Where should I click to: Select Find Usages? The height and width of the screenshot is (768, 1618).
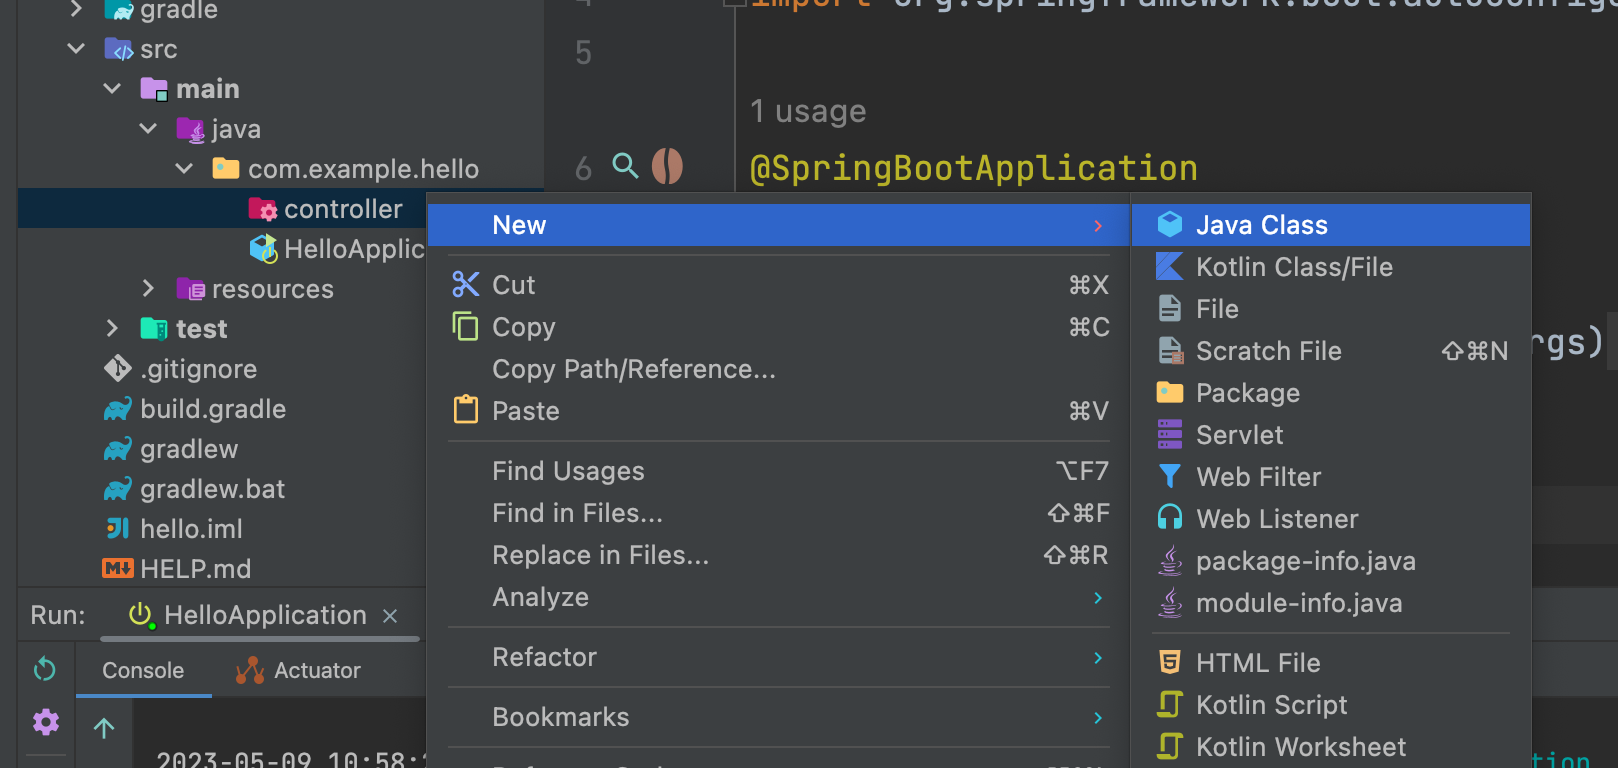[779, 471]
